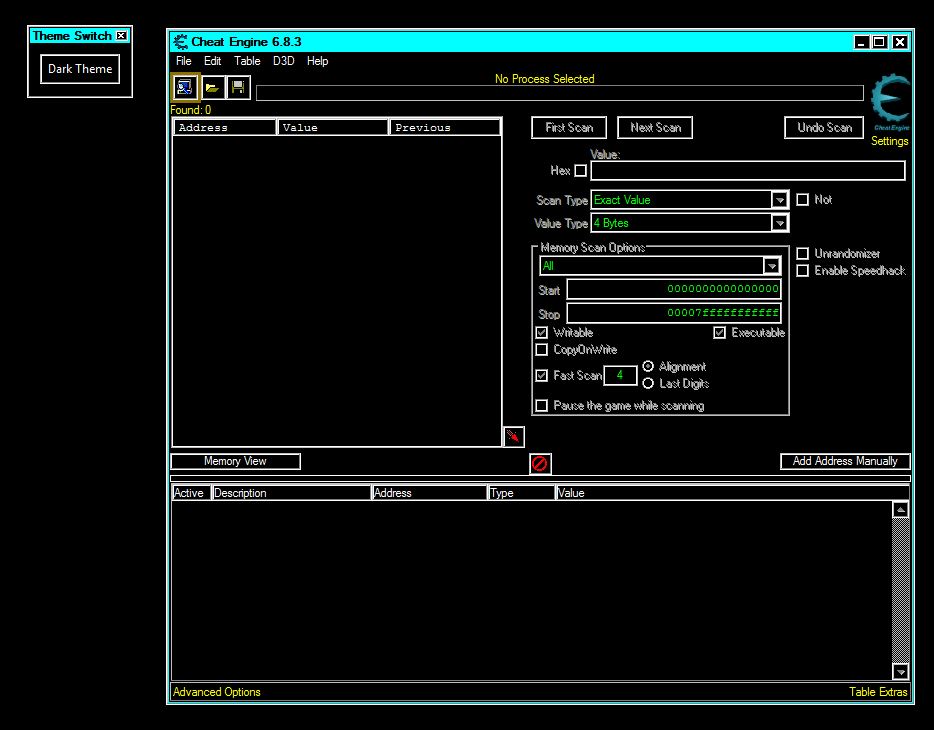934x730 pixels.
Task: Select the Alignment radio button
Action: 648,366
